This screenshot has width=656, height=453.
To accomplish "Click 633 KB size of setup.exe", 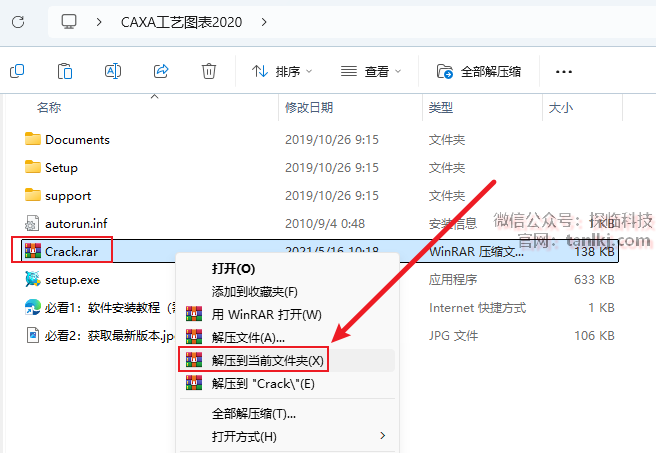I will (594, 279).
